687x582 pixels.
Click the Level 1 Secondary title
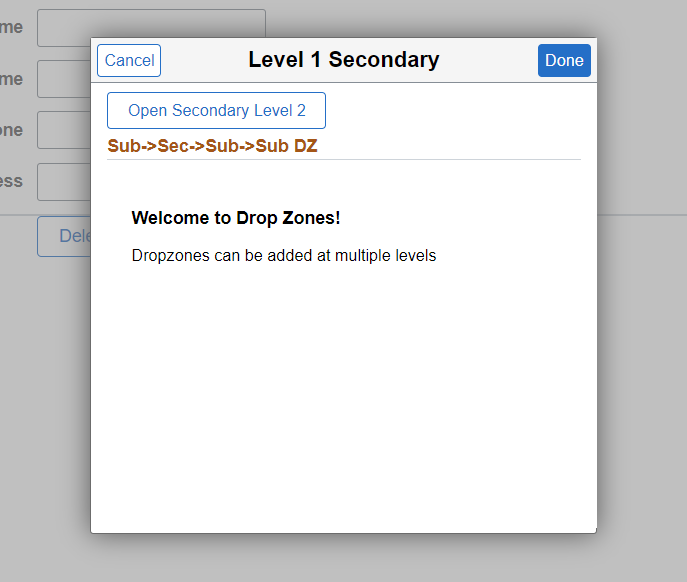coord(343,60)
